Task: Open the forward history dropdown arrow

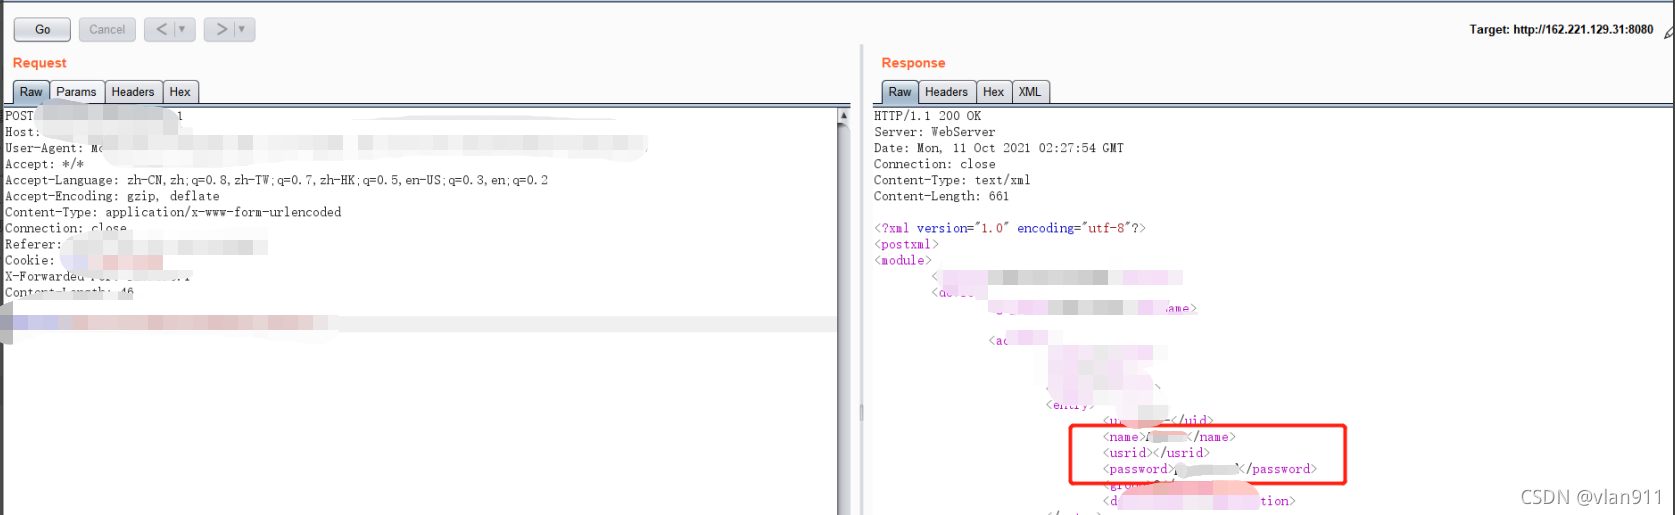Action: pos(244,30)
